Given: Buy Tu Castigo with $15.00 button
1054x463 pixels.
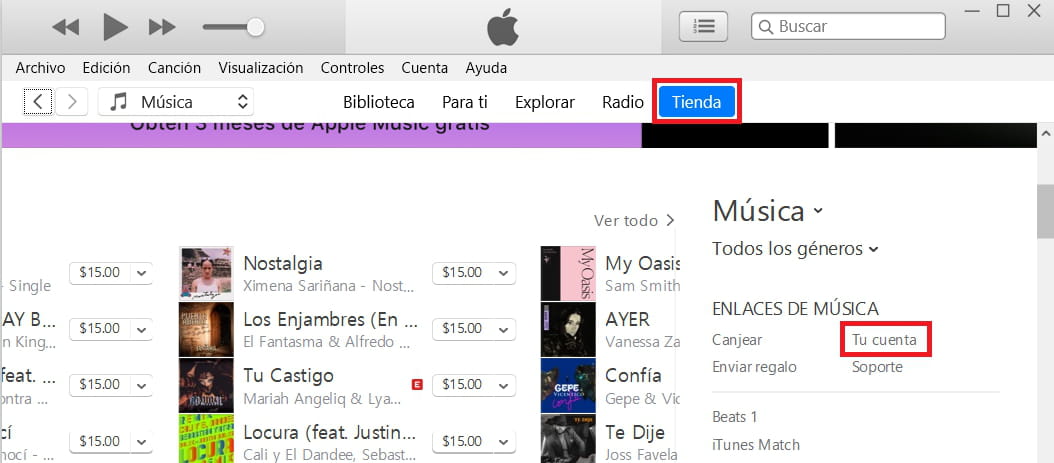Looking at the screenshot, I should click(x=462, y=385).
